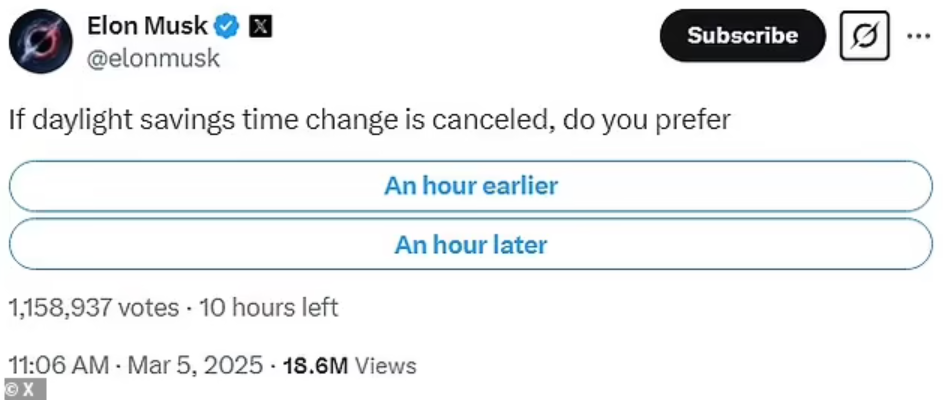This screenshot has height=400, width=943.
Task: Open the 11:06 AM timestamp link
Action: point(59,366)
